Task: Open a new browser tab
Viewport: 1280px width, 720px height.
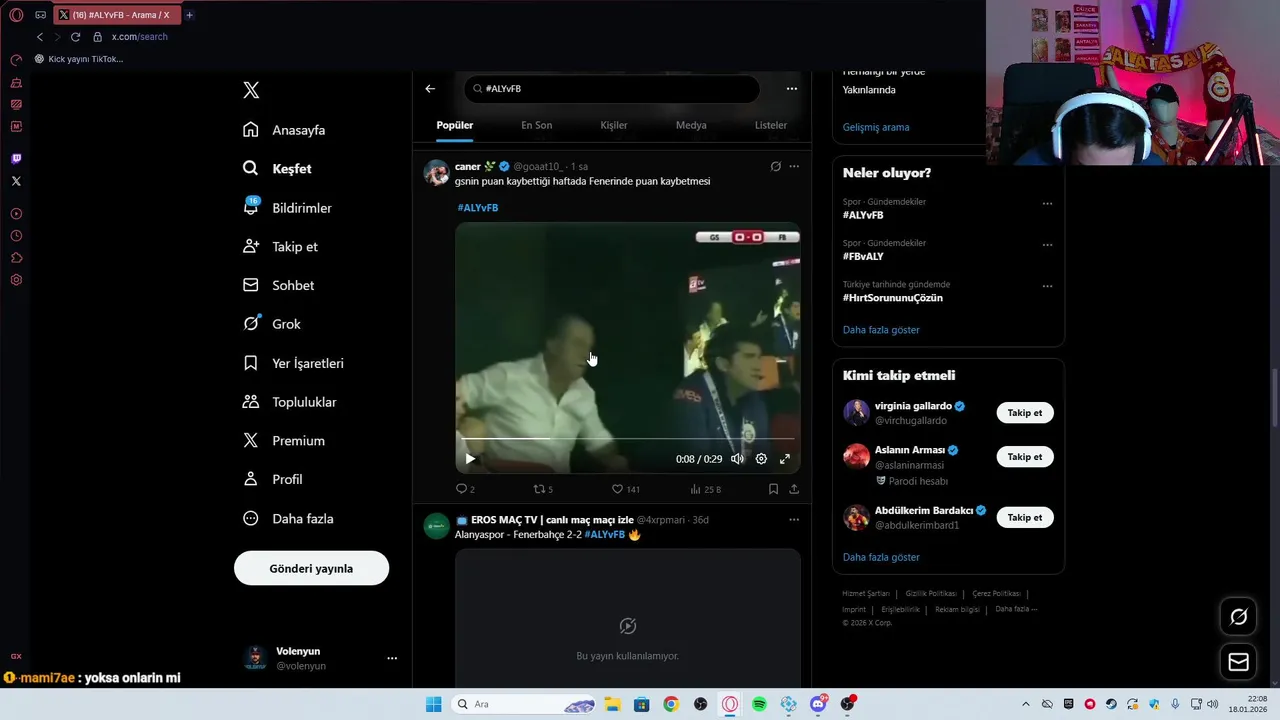Action: (x=189, y=15)
